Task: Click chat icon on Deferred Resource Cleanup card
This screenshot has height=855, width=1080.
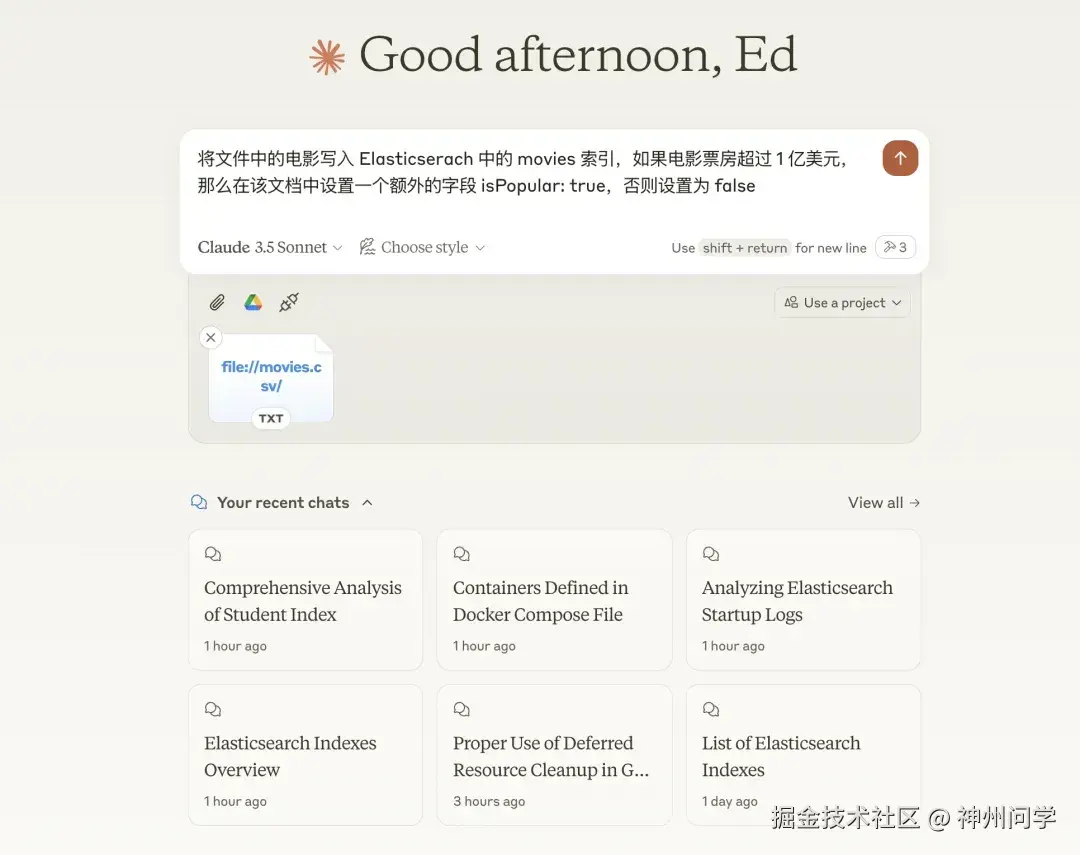Action: click(x=461, y=709)
